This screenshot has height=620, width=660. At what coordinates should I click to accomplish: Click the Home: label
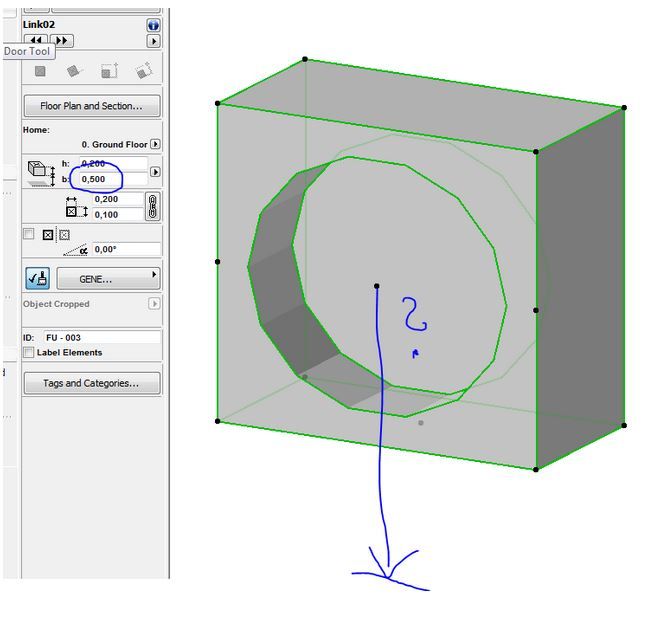36,130
